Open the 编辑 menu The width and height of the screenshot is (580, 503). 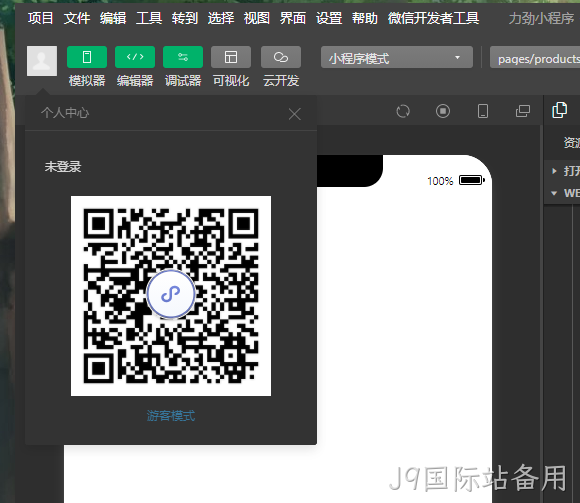point(113,18)
